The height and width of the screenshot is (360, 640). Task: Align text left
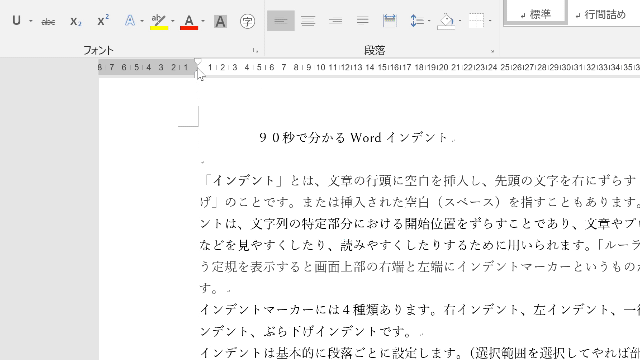(x=281, y=20)
